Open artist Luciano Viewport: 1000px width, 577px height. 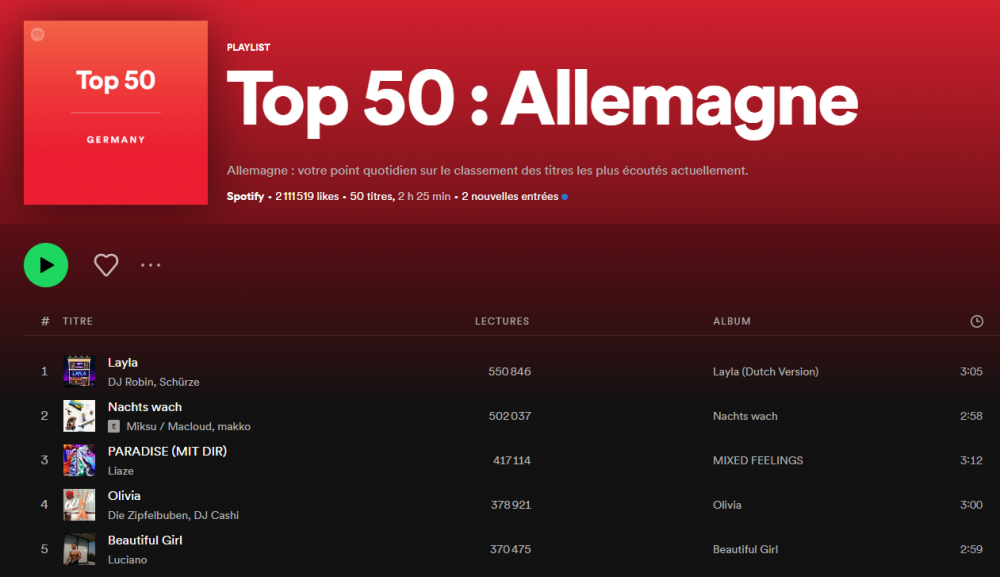pyautogui.click(x=127, y=560)
